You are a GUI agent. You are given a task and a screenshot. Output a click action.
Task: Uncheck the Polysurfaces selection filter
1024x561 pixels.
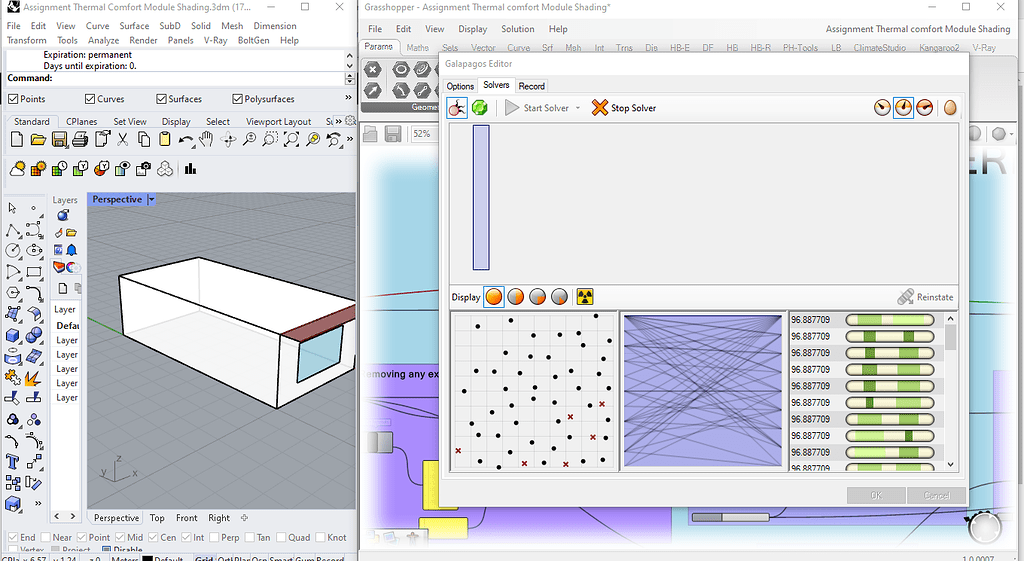(x=237, y=99)
